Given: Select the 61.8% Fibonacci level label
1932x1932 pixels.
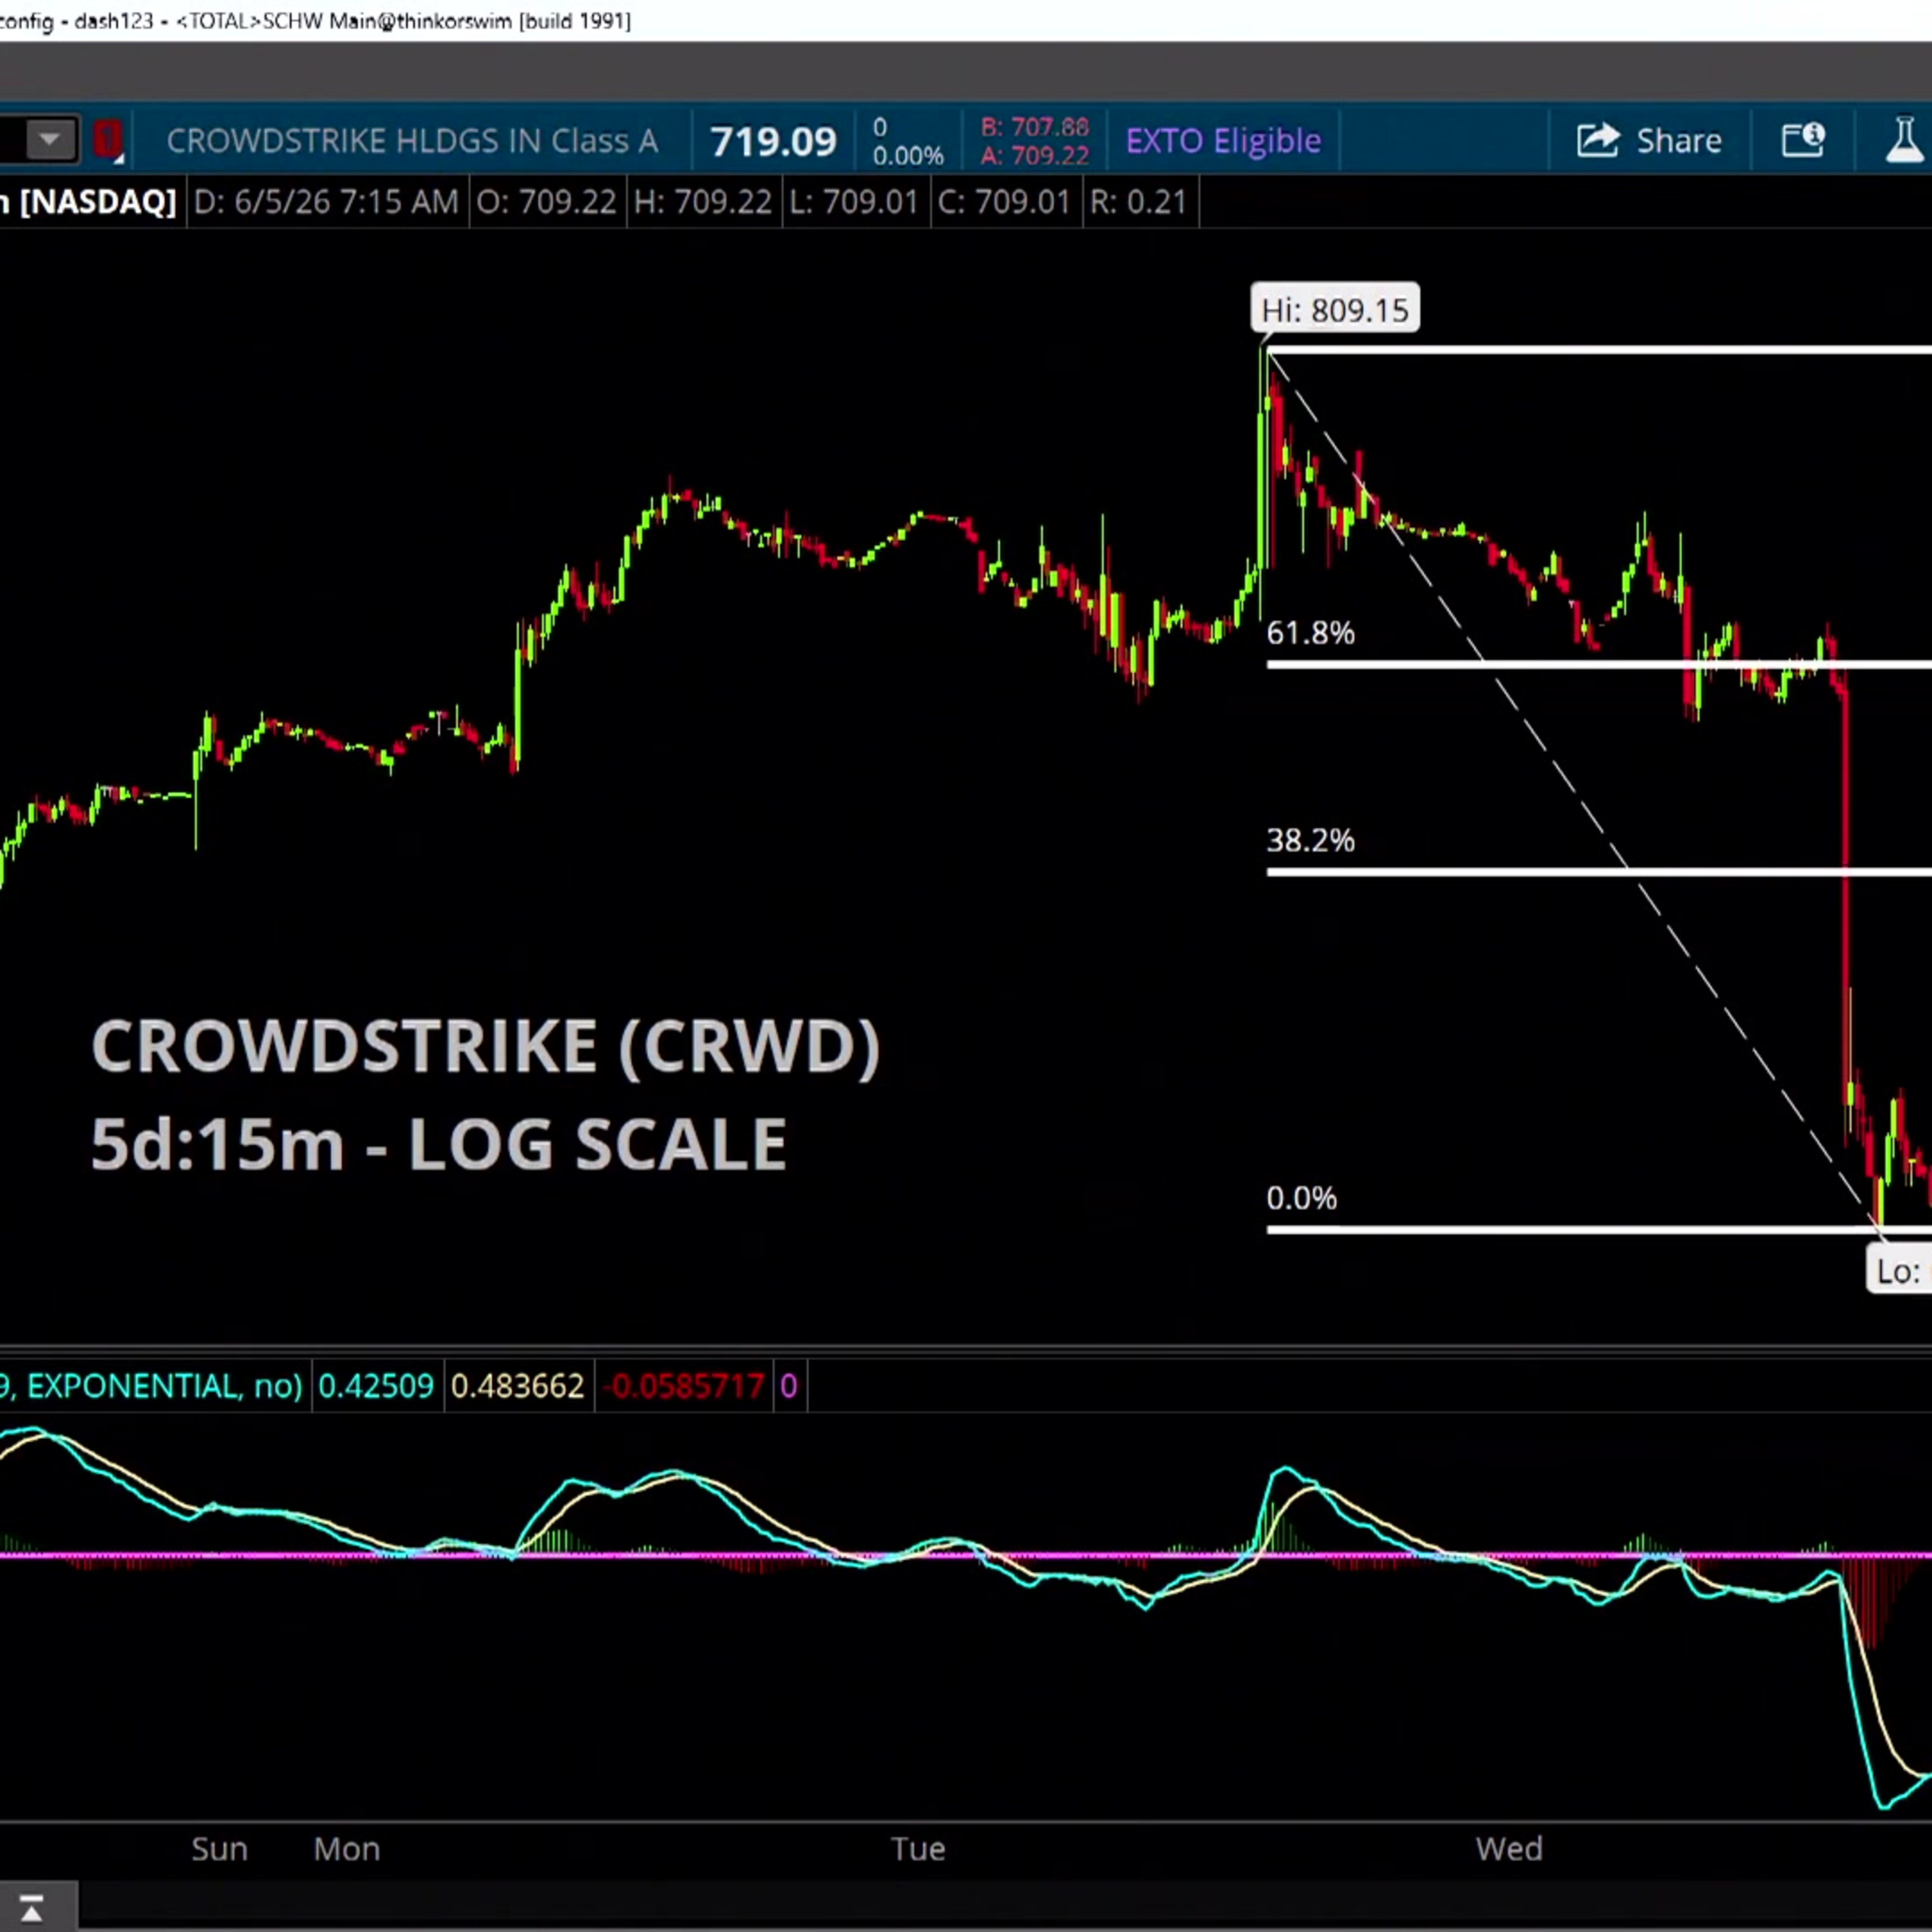Looking at the screenshot, I should coord(1310,633).
